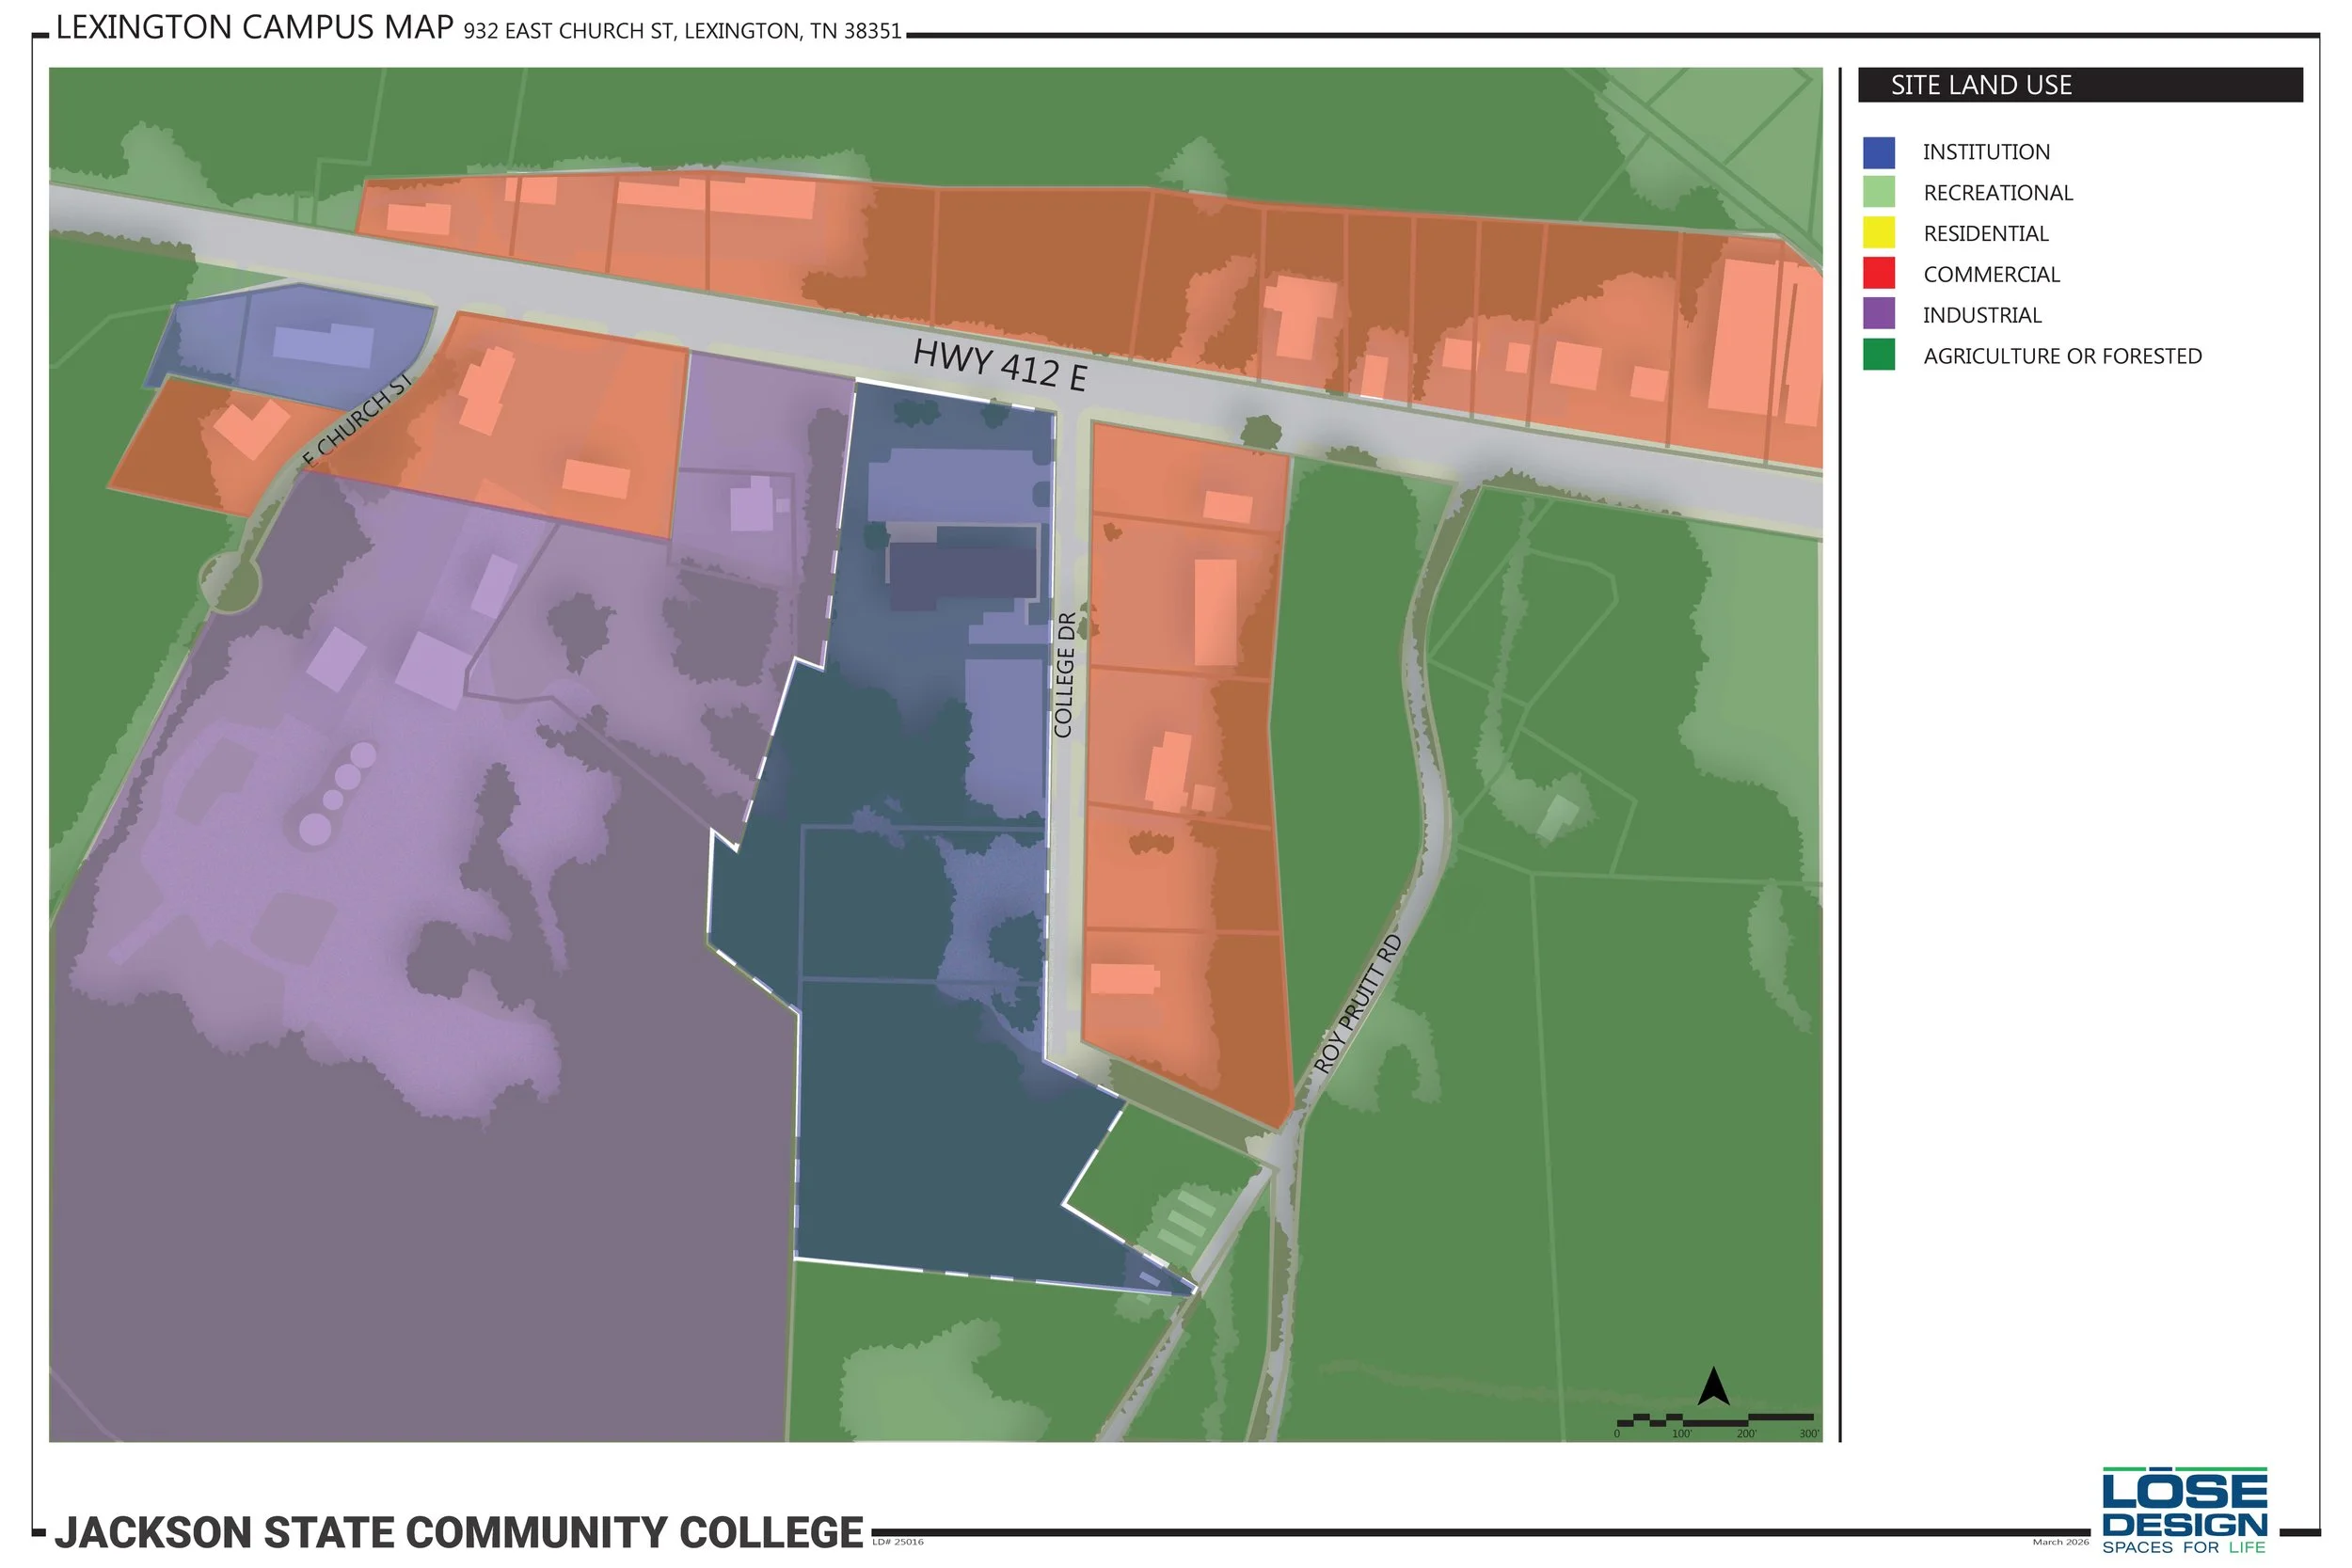Click the HWY 412 E road label
The height and width of the screenshot is (1568, 2352).
coord(1000,365)
